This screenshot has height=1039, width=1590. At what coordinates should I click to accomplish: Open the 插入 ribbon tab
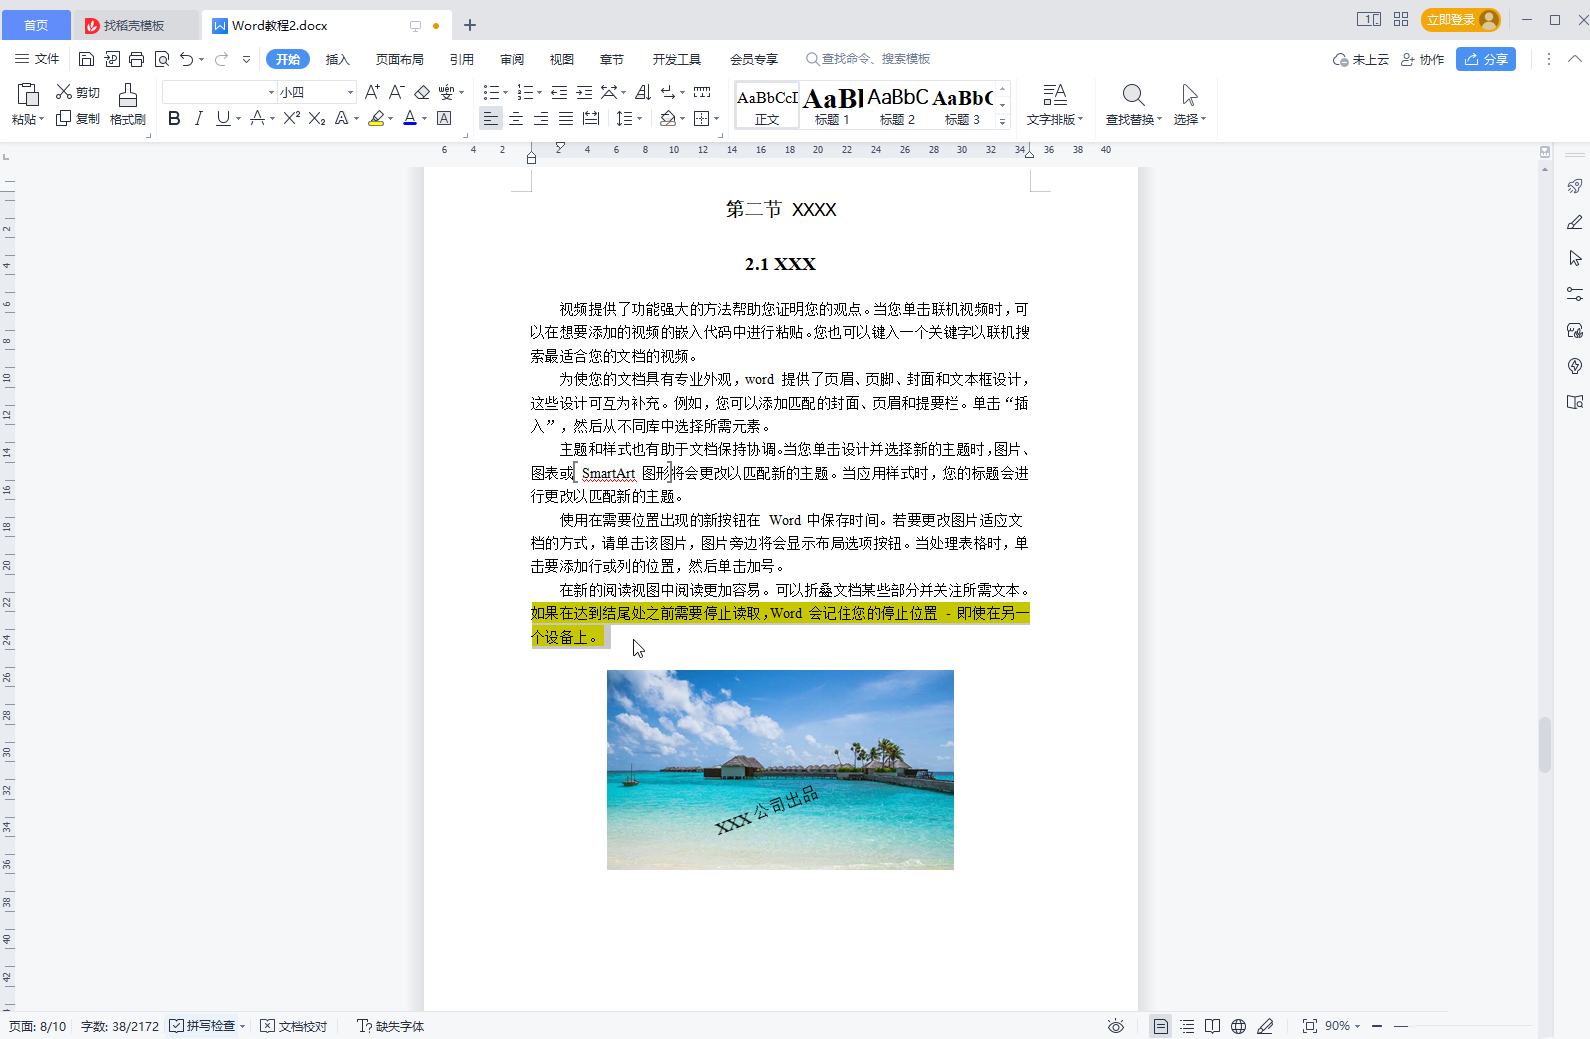[337, 59]
